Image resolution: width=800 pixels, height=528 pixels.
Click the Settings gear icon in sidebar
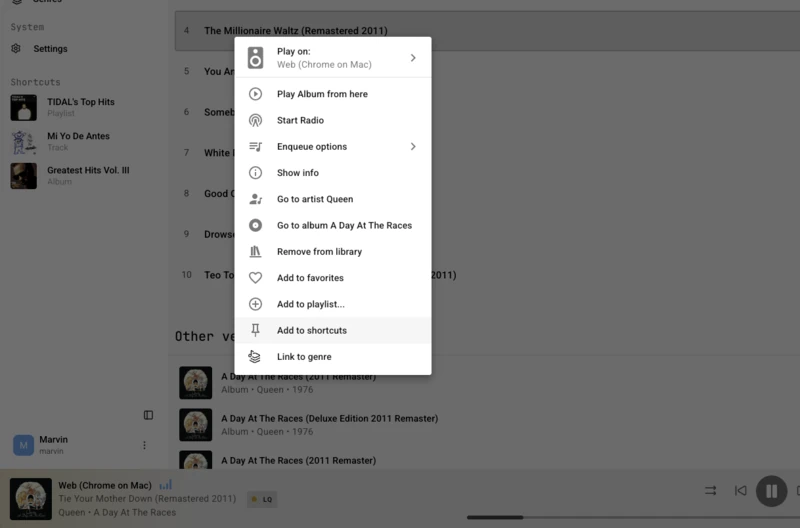pos(16,48)
